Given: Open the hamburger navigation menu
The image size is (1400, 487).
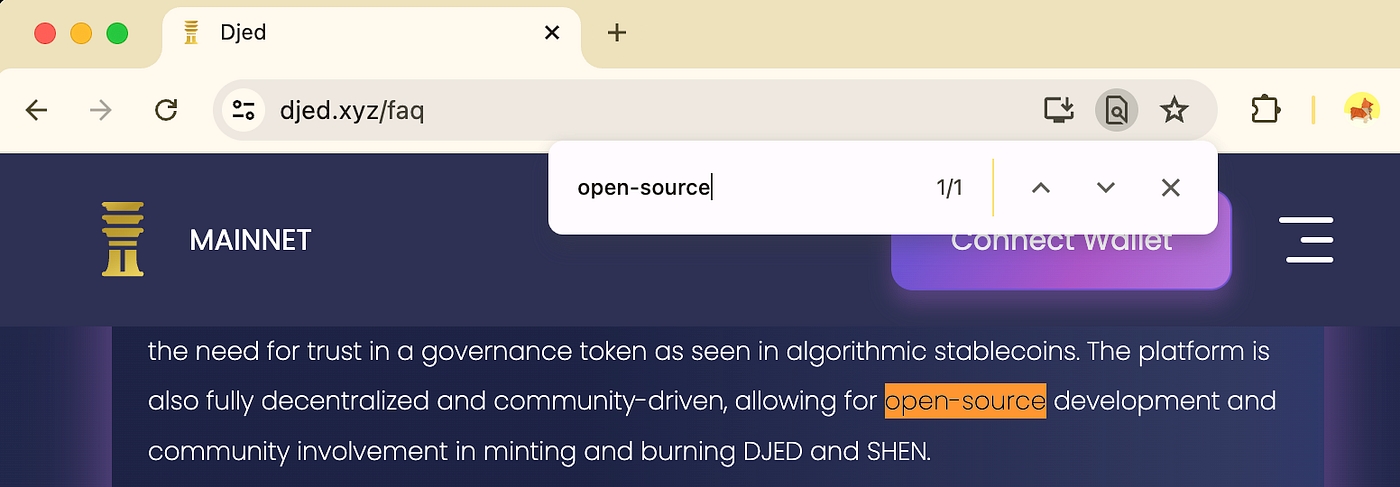Looking at the screenshot, I should point(1309,240).
